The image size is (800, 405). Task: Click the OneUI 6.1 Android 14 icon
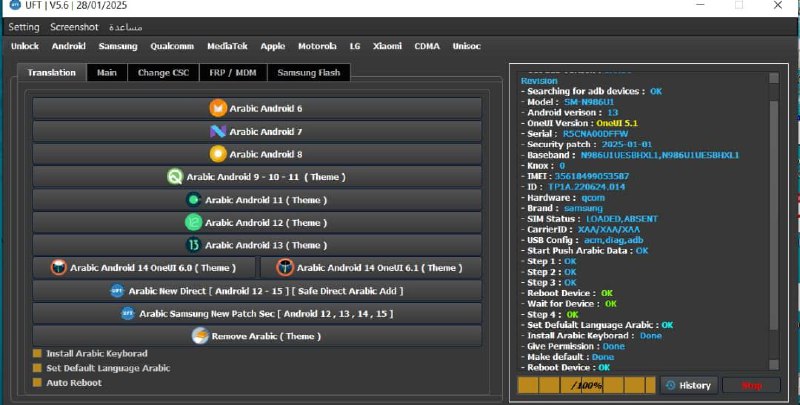point(285,268)
